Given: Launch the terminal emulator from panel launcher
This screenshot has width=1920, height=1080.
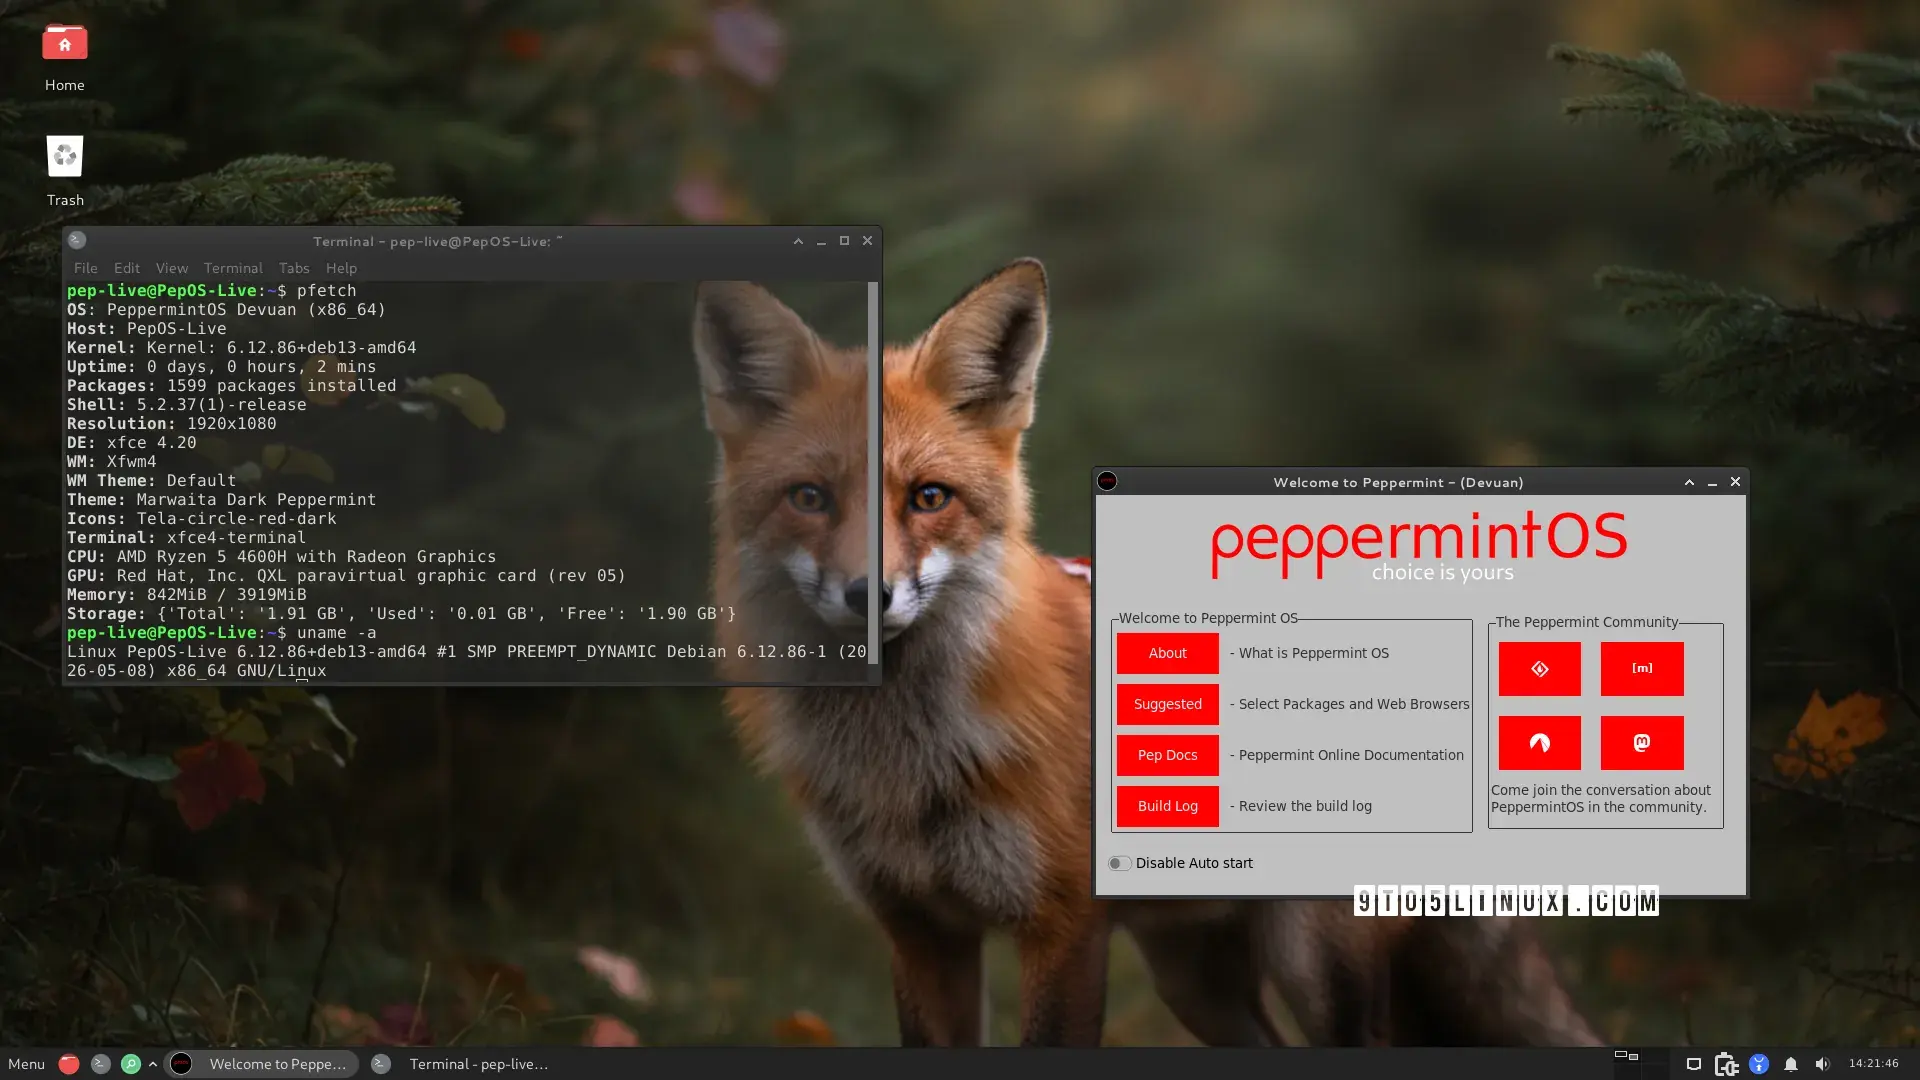Looking at the screenshot, I should pos(100,1064).
